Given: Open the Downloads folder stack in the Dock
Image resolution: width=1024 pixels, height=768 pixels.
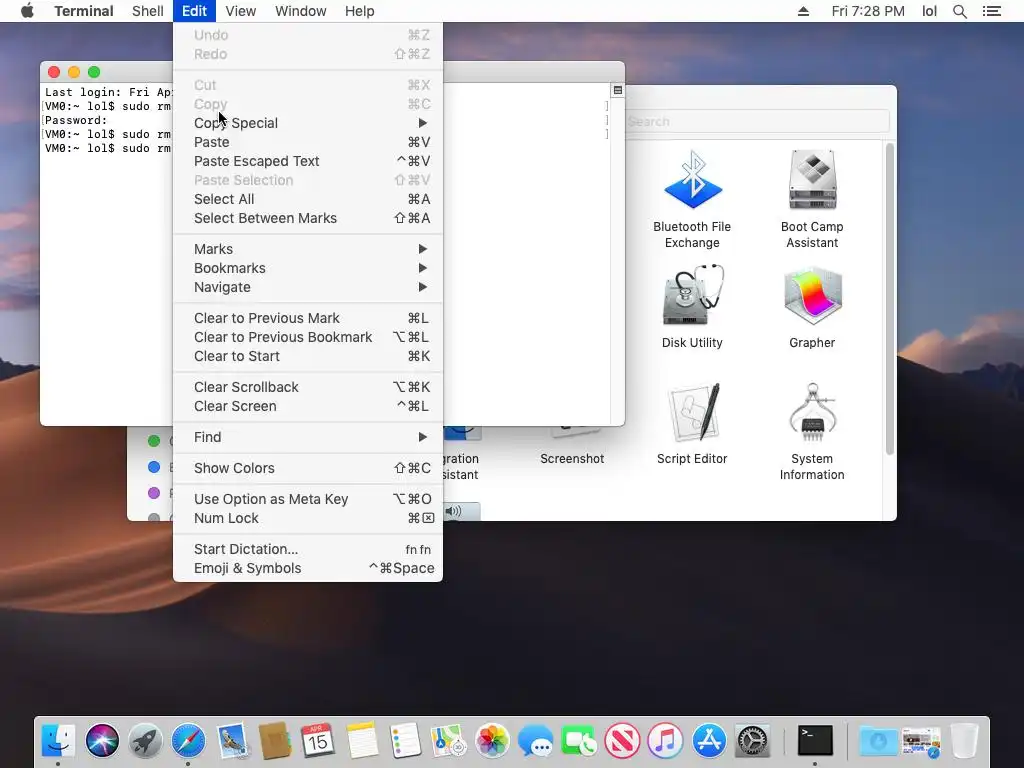Looking at the screenshot, I should click(878, 741).
